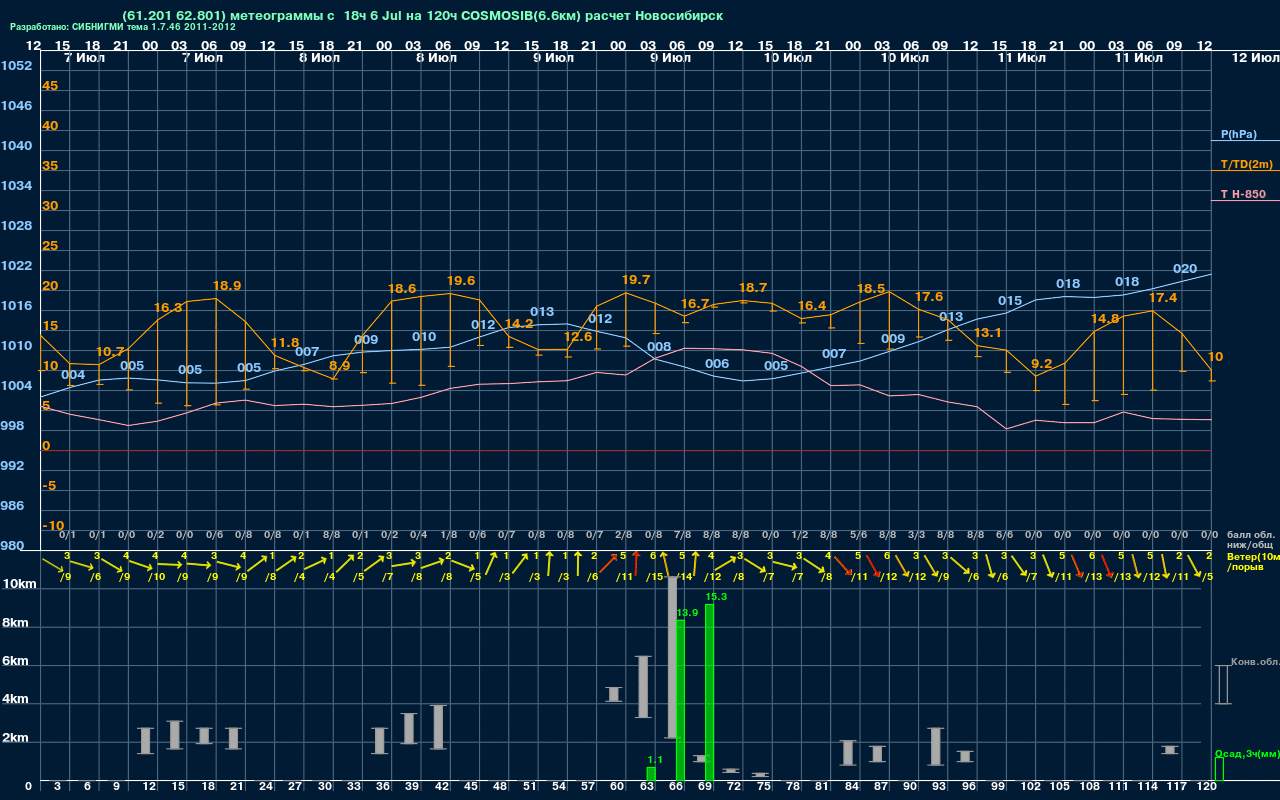Image resolution: width=1280 pixels, height=800 pixels.
Task: Click the 12 Июл date label
Action: click(1254, 58)
